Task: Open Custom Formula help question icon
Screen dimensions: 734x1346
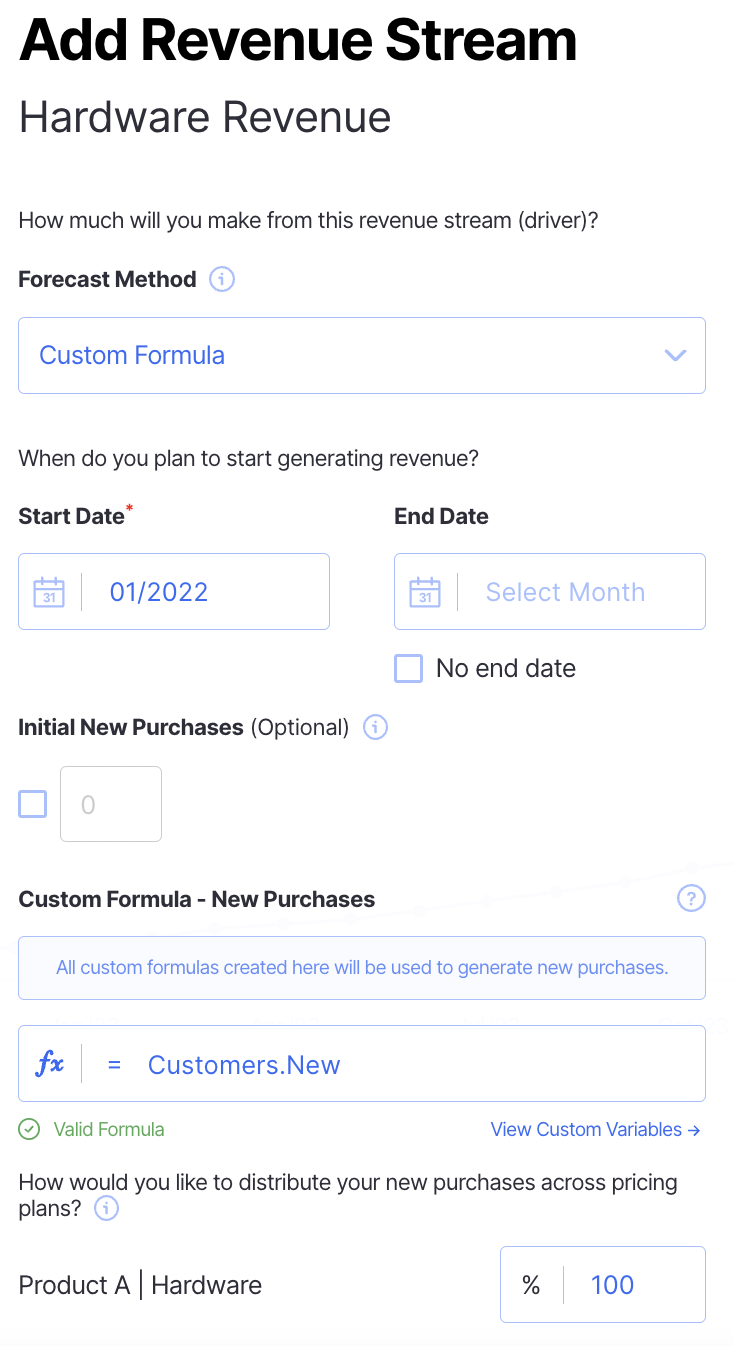Action: [x=691, y=898]
